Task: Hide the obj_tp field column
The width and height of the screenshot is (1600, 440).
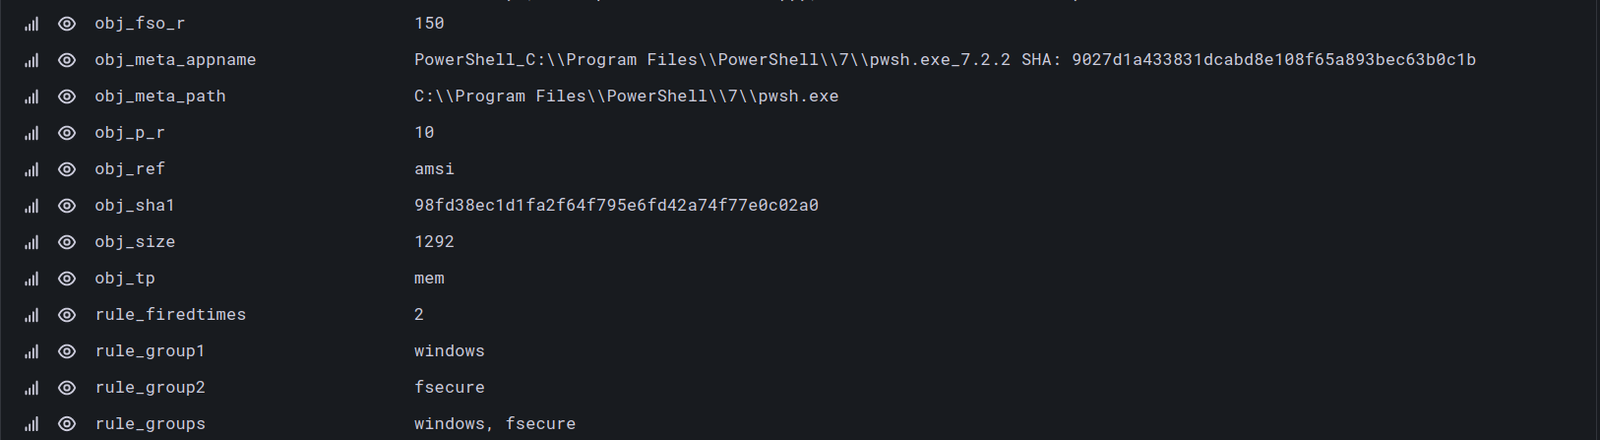Action: [67, 279]
